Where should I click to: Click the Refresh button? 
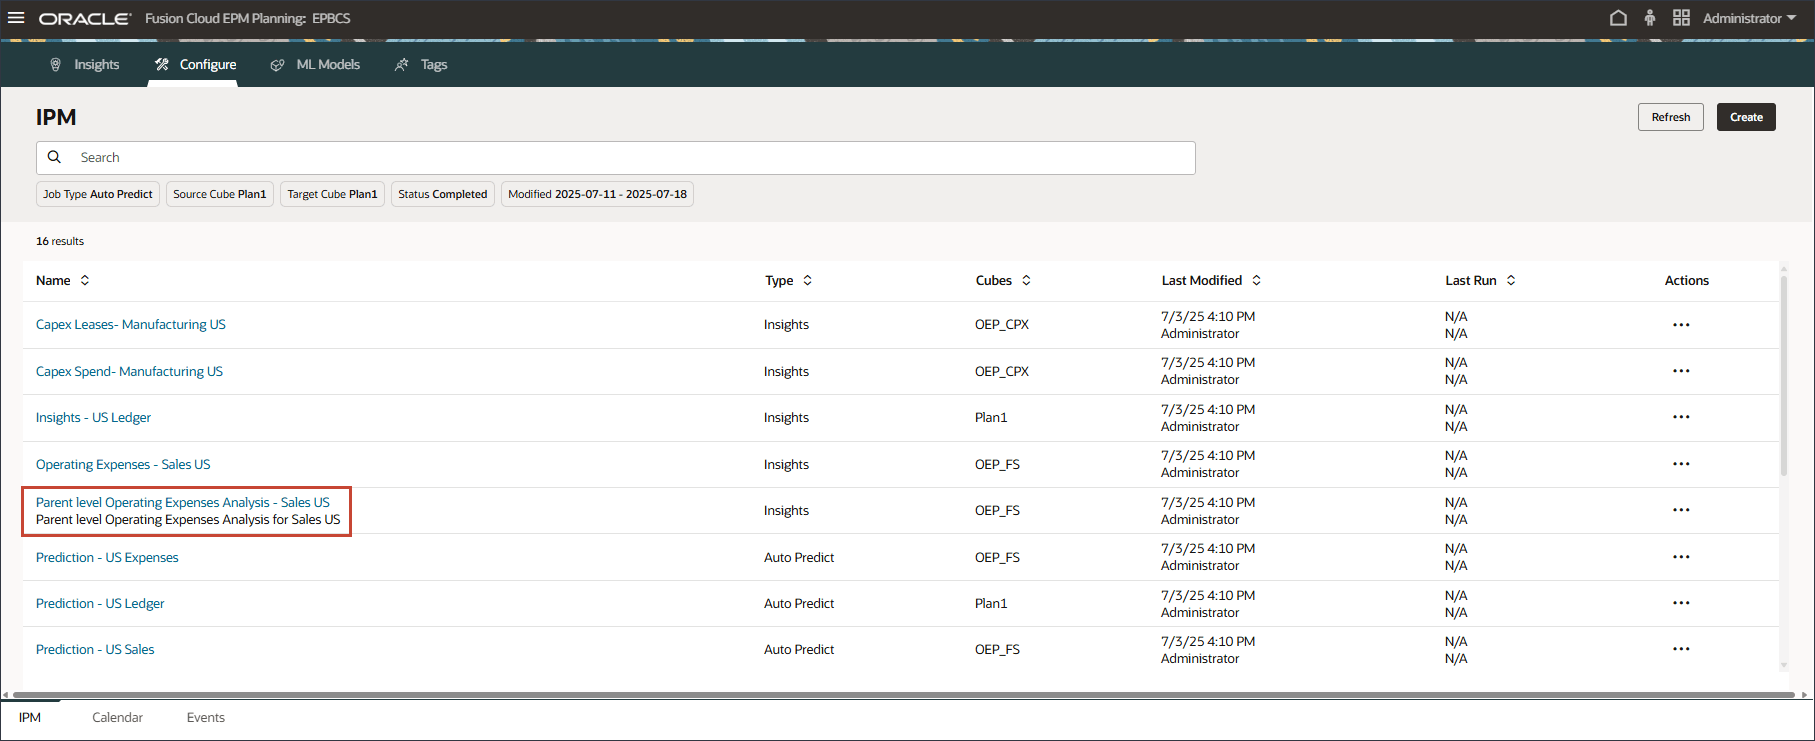tap(1670, 117)
